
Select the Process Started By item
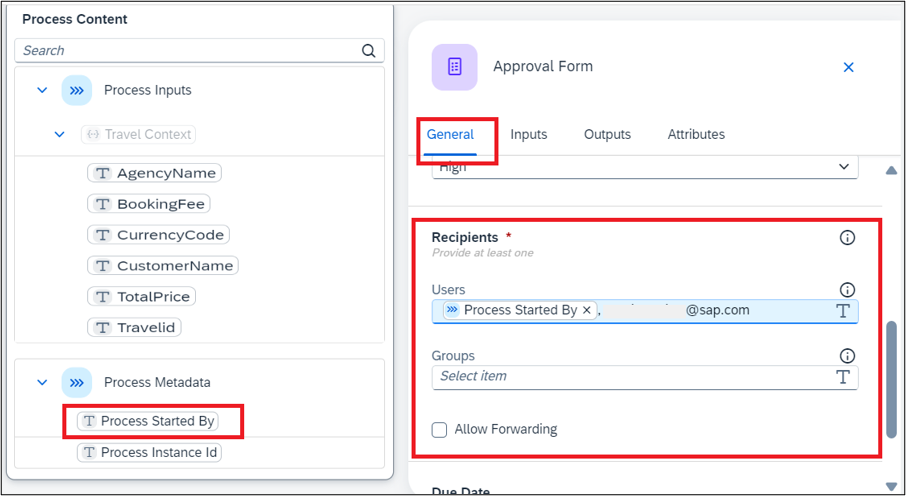tap(148, 421)
